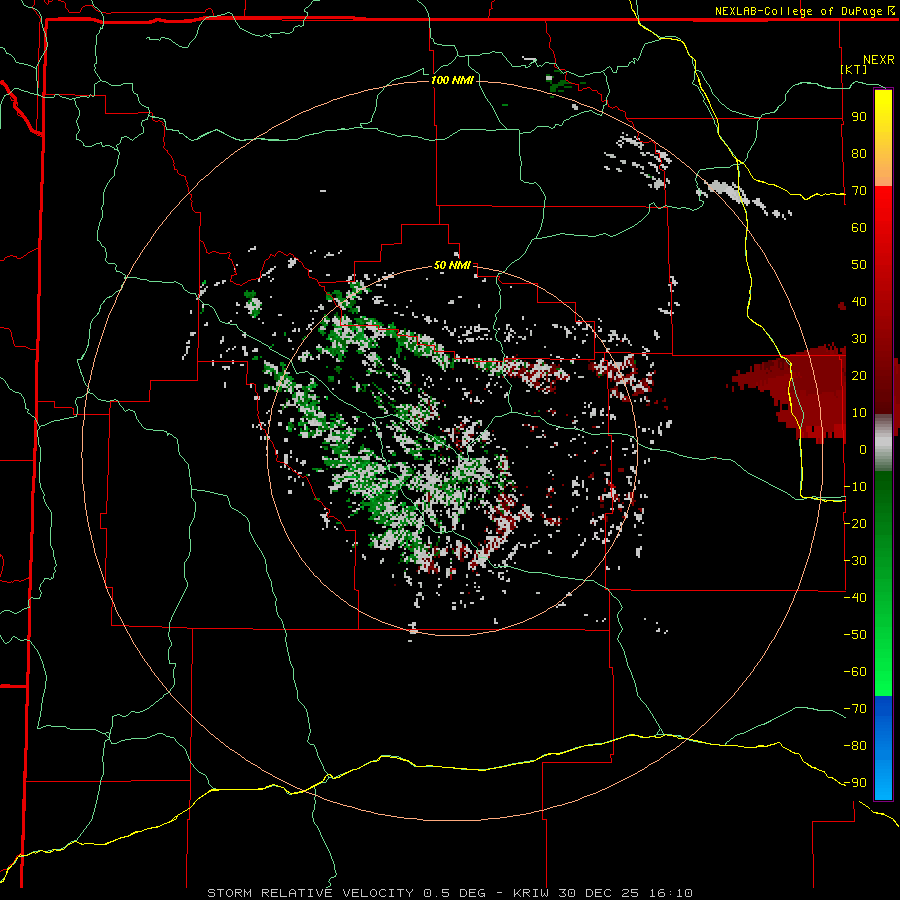Click the -50 value on the velocity scale
The image size is (900, 900).
[x=855, y=635]
